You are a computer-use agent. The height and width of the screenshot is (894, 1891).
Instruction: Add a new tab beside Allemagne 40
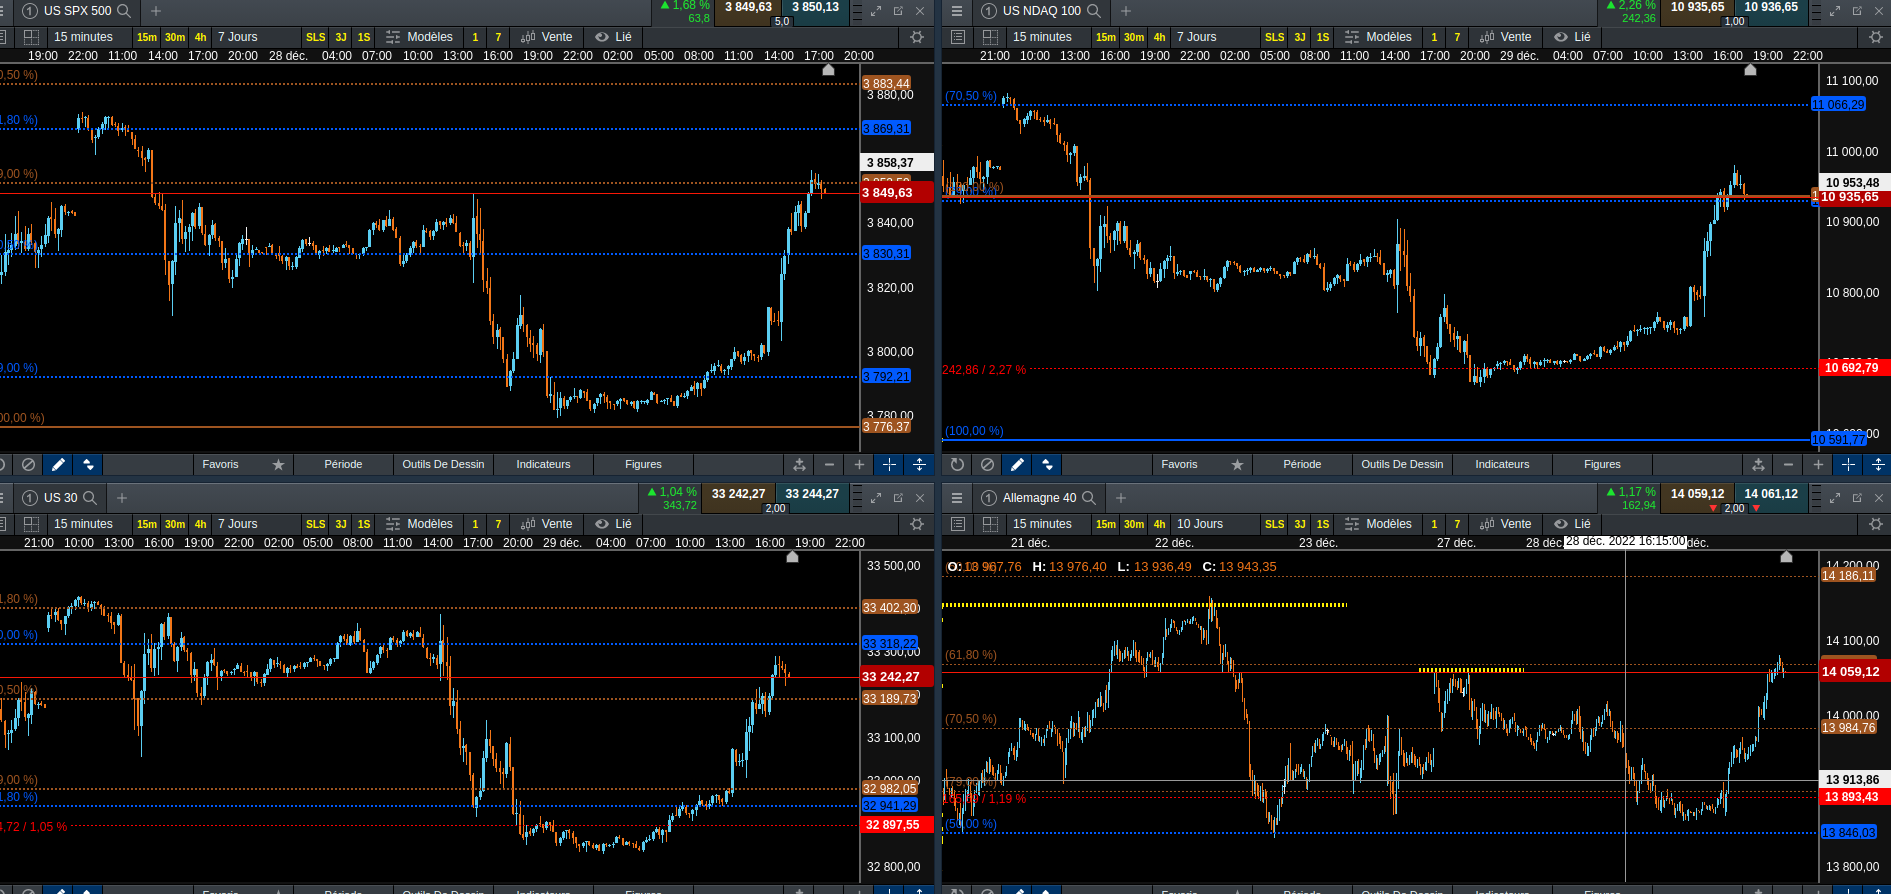1121,498
